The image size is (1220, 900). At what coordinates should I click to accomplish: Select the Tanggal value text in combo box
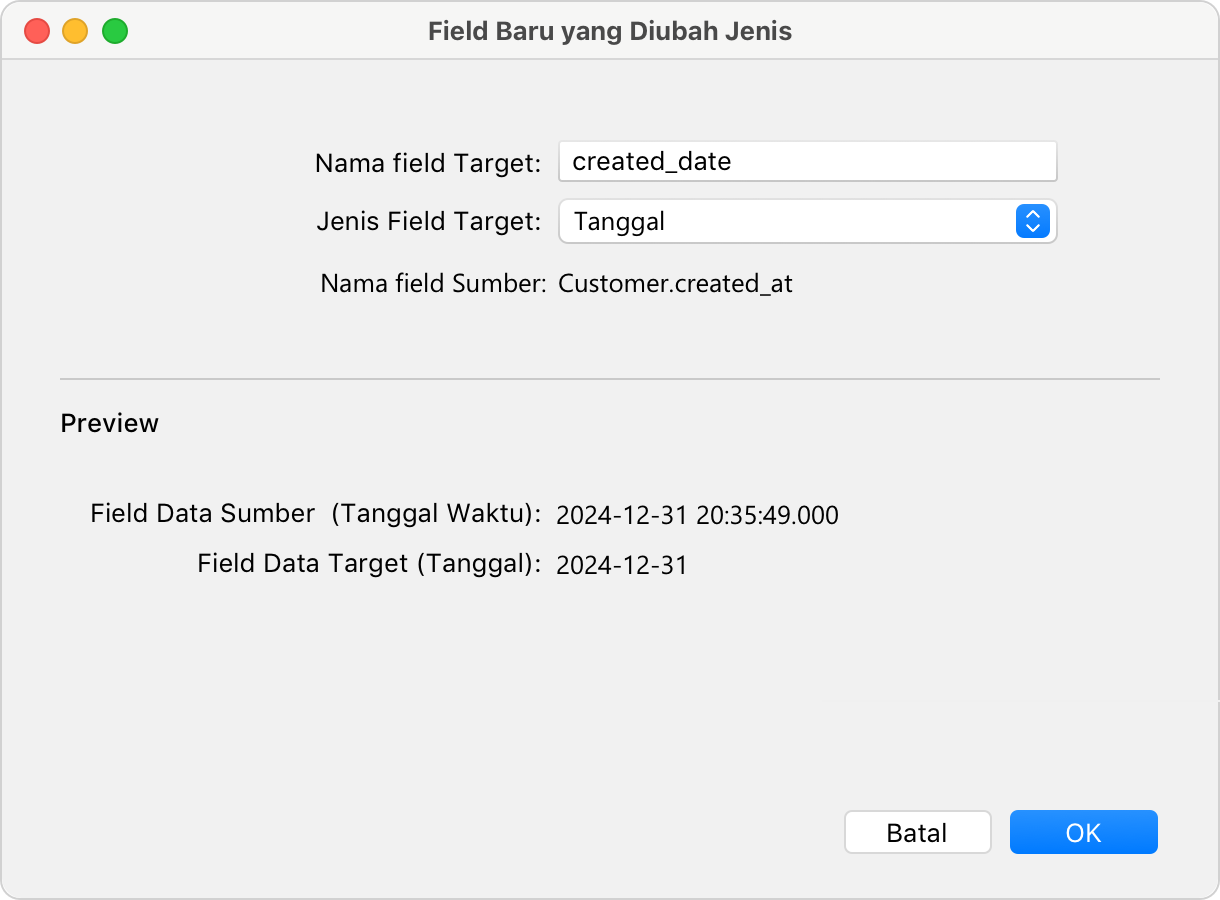(x=619, y=221)
